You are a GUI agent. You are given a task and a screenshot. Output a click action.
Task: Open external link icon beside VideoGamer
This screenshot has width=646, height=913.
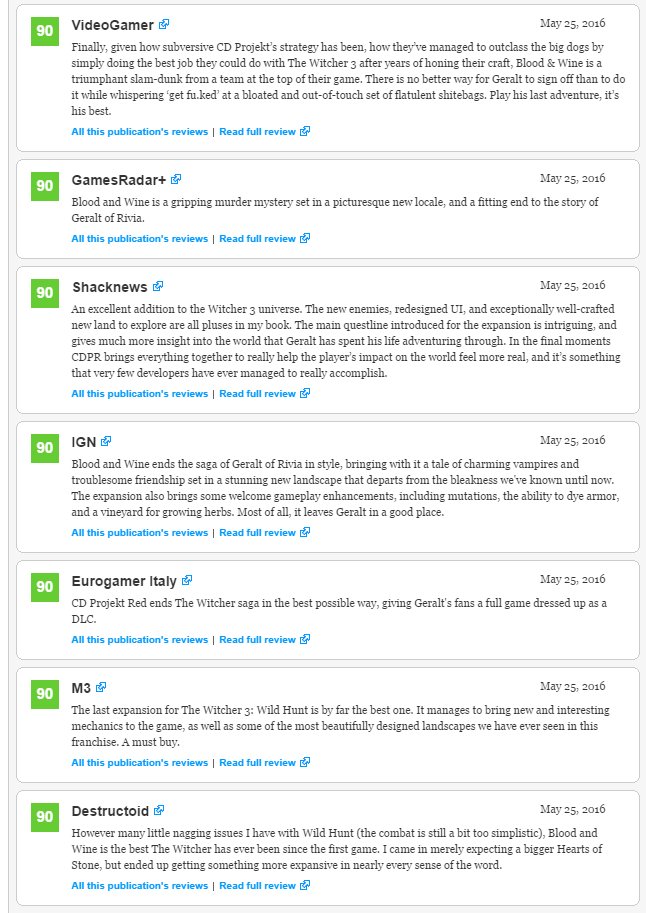[x=164, y=24]
